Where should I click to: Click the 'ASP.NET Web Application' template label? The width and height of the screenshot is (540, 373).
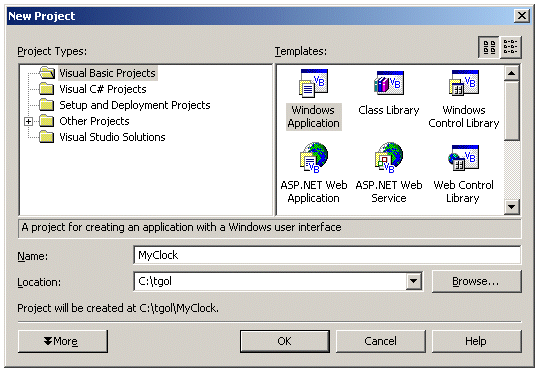coord(314,191)
